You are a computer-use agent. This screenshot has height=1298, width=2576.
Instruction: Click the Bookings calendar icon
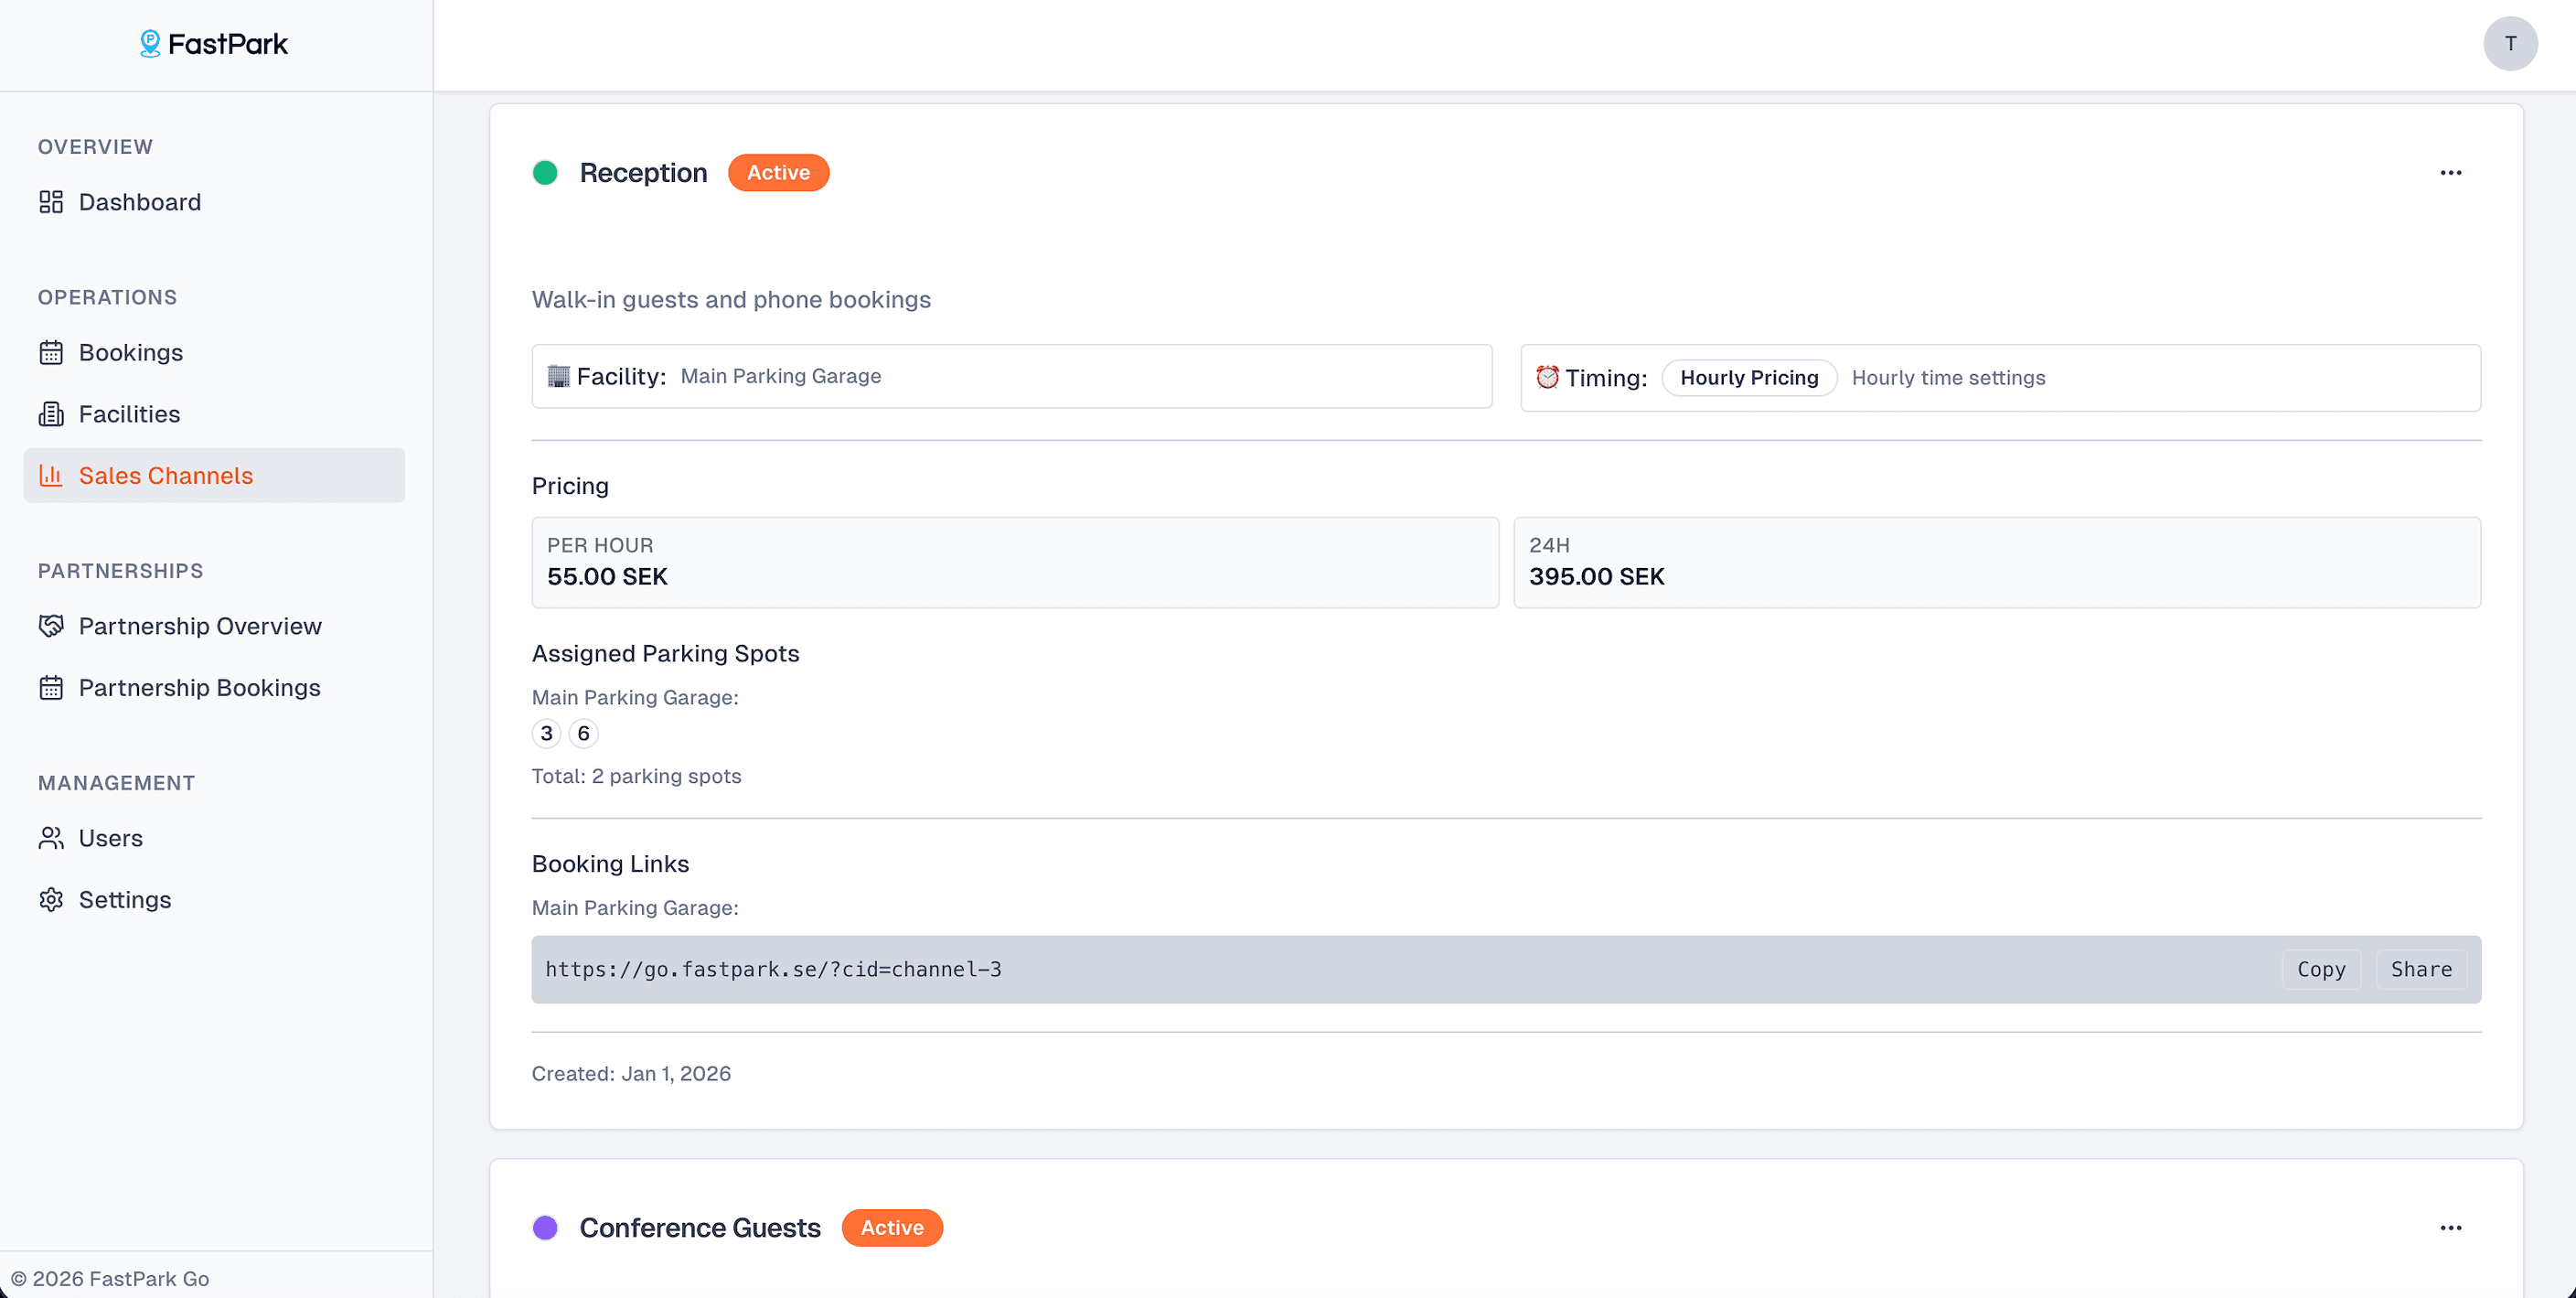pyautogui.click(x=51, y=353)
